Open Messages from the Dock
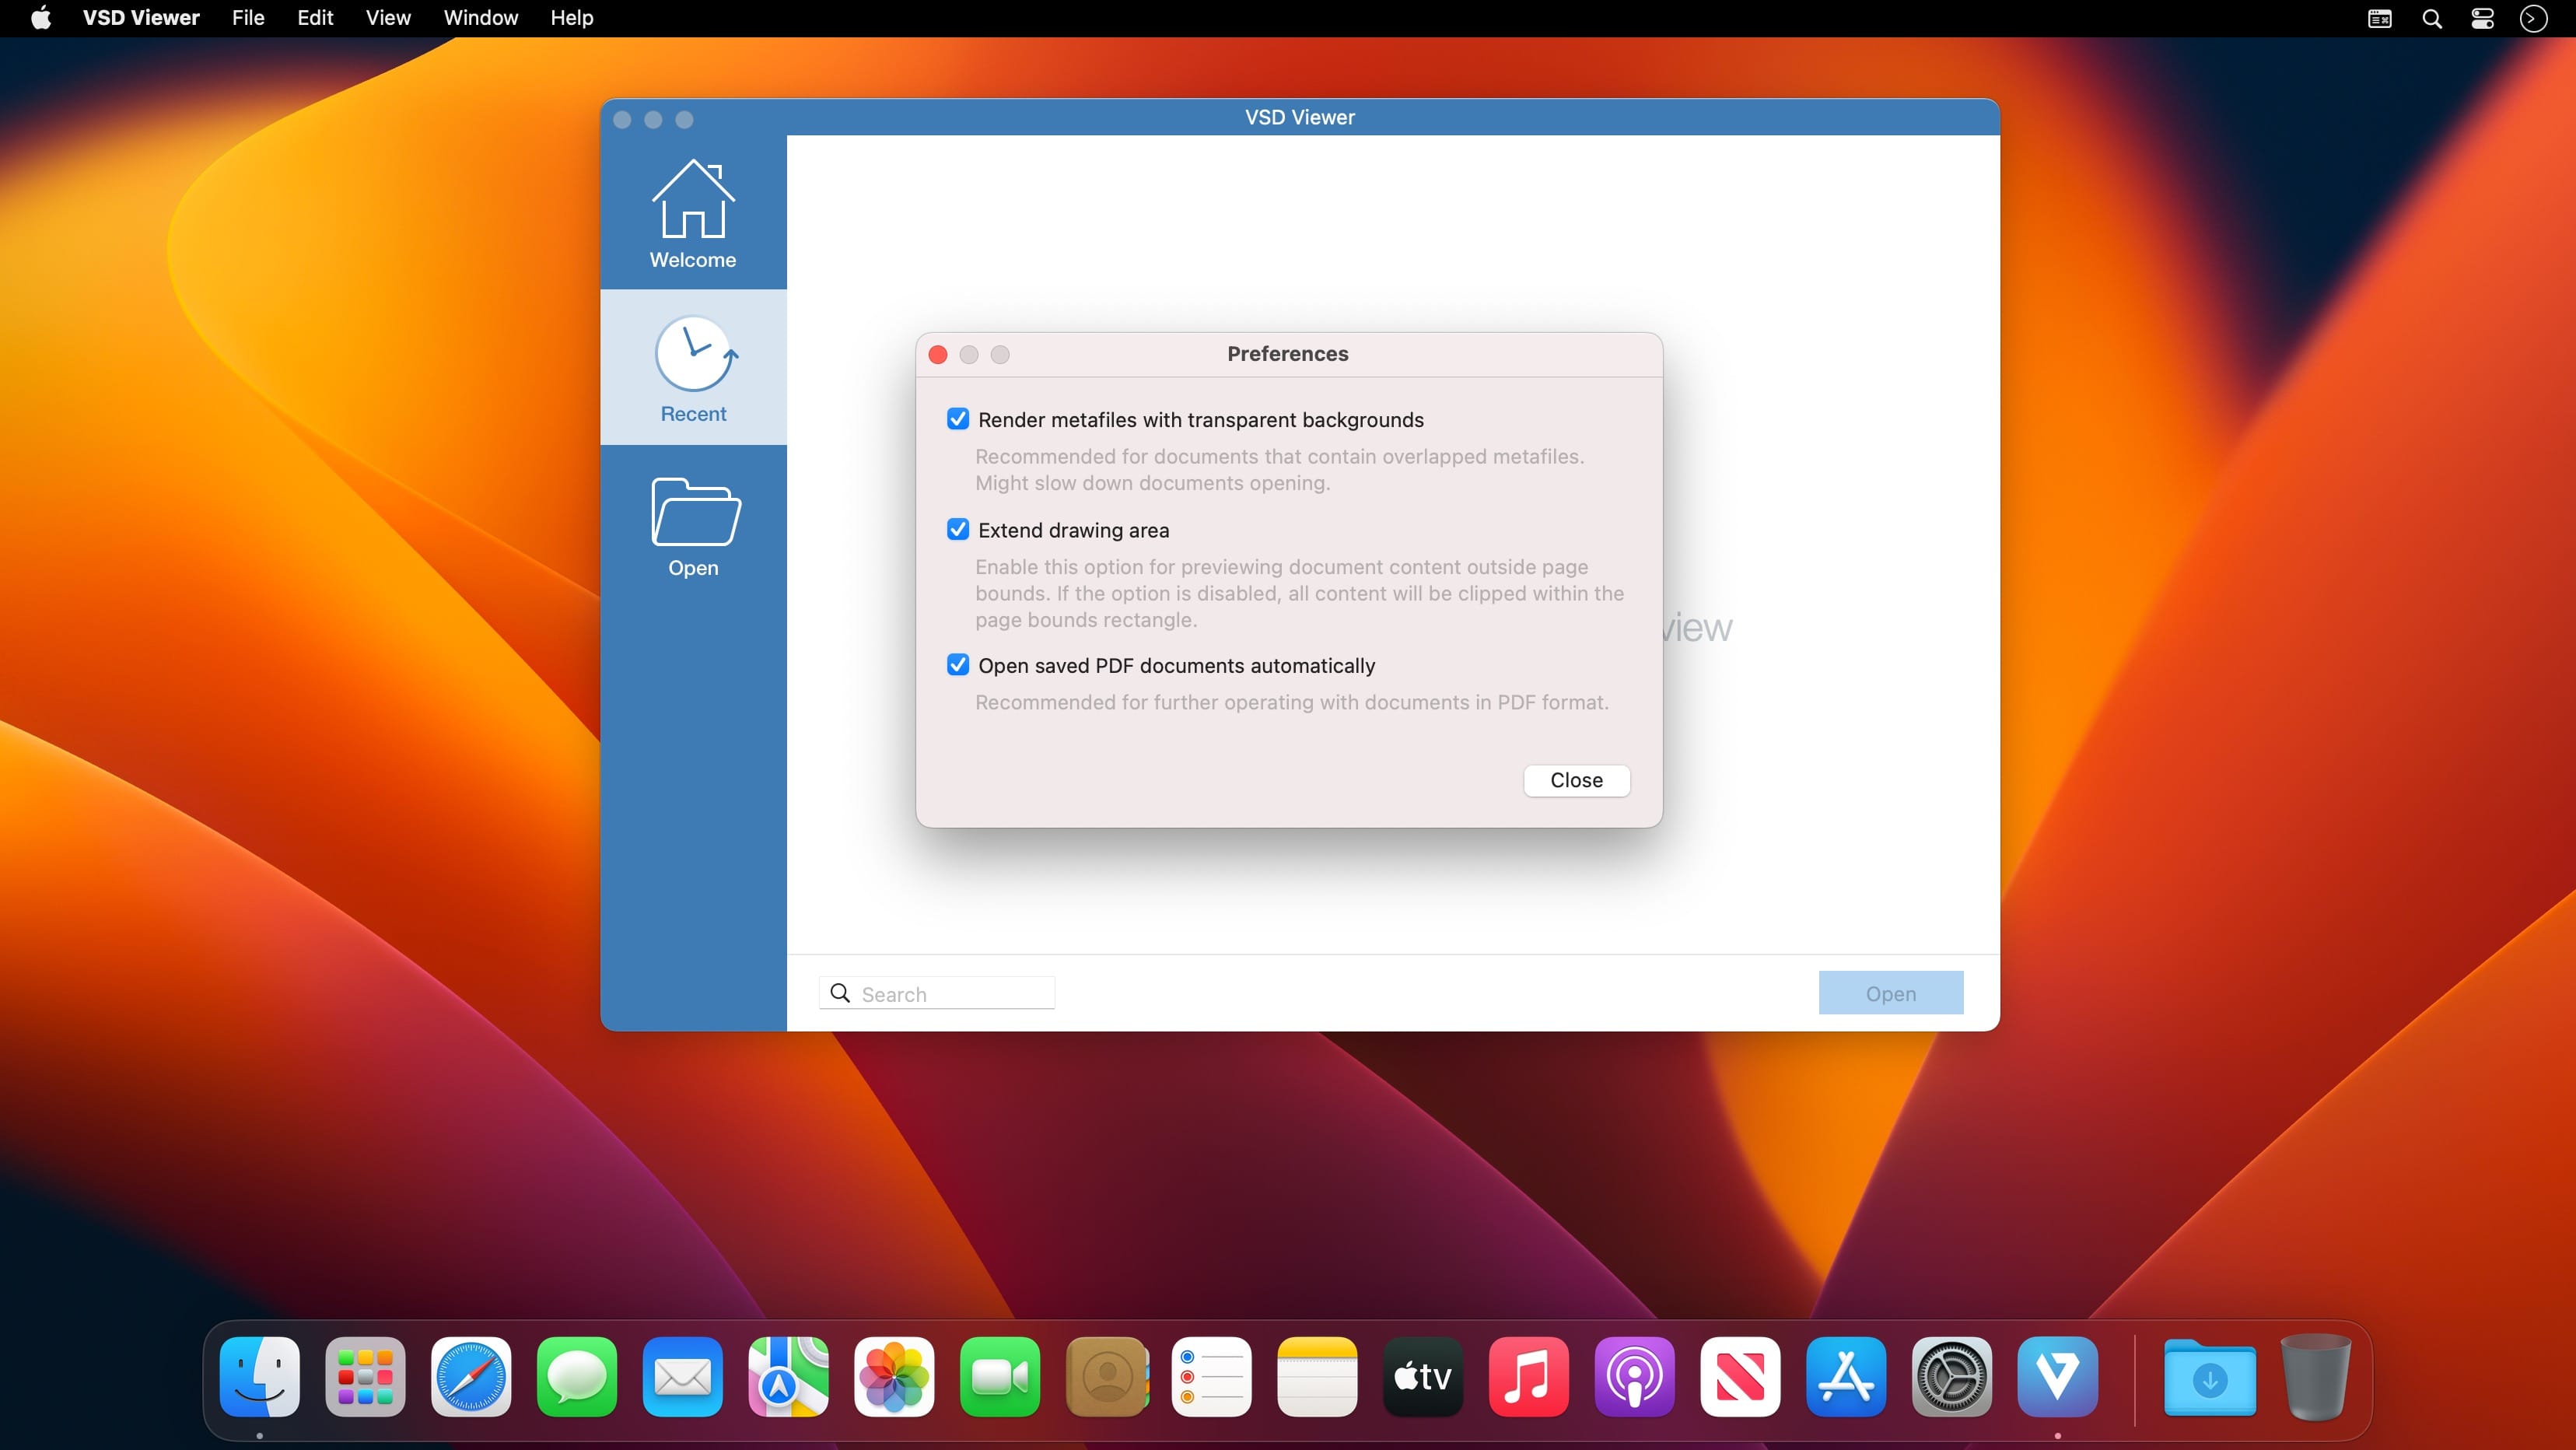The width and height of the screenshot is (2576, 1450). click(577, 1377)
